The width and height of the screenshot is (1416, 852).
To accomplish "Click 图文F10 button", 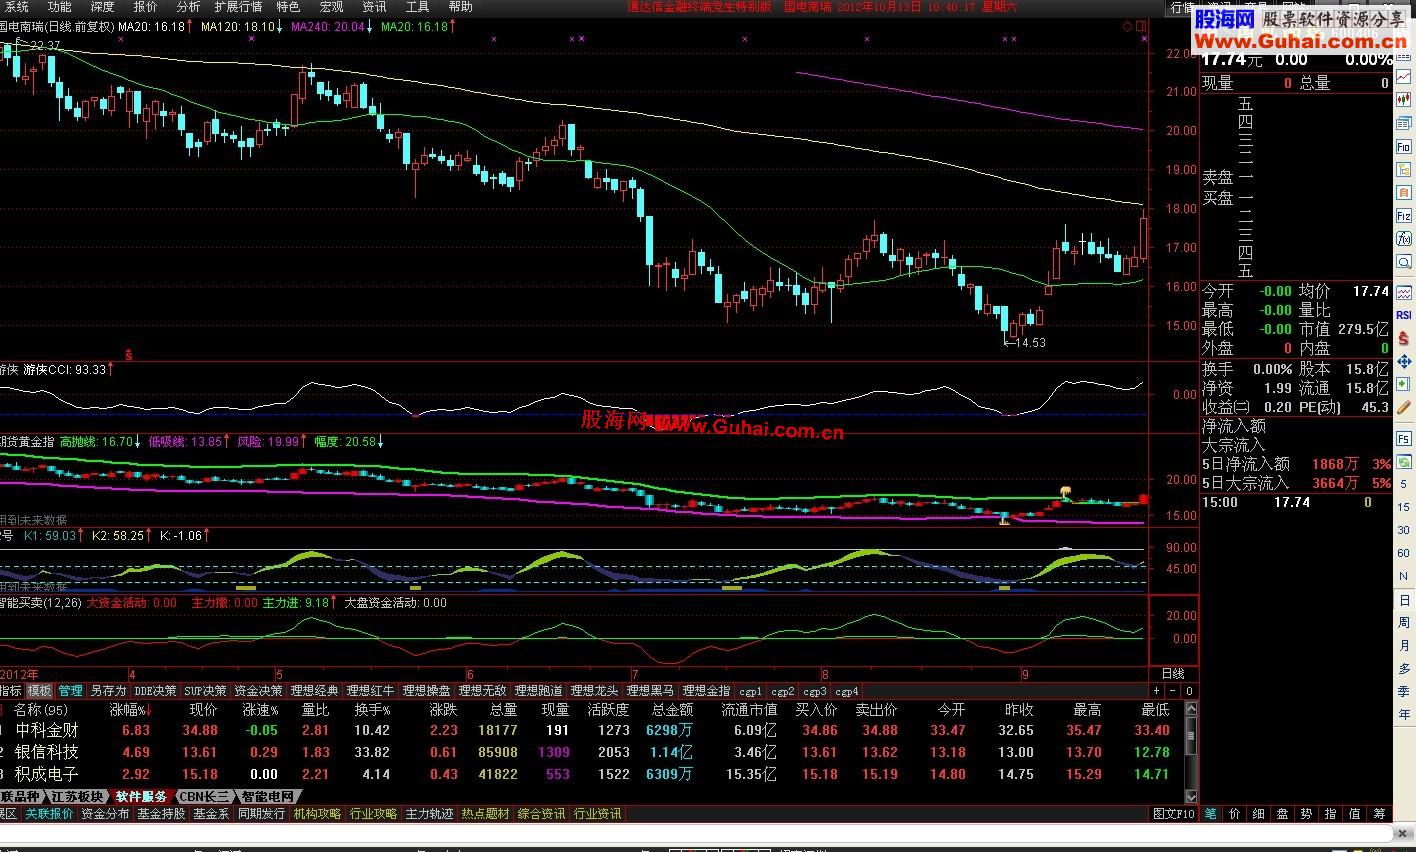I will pyautogui.click(x=1173, y=814).
